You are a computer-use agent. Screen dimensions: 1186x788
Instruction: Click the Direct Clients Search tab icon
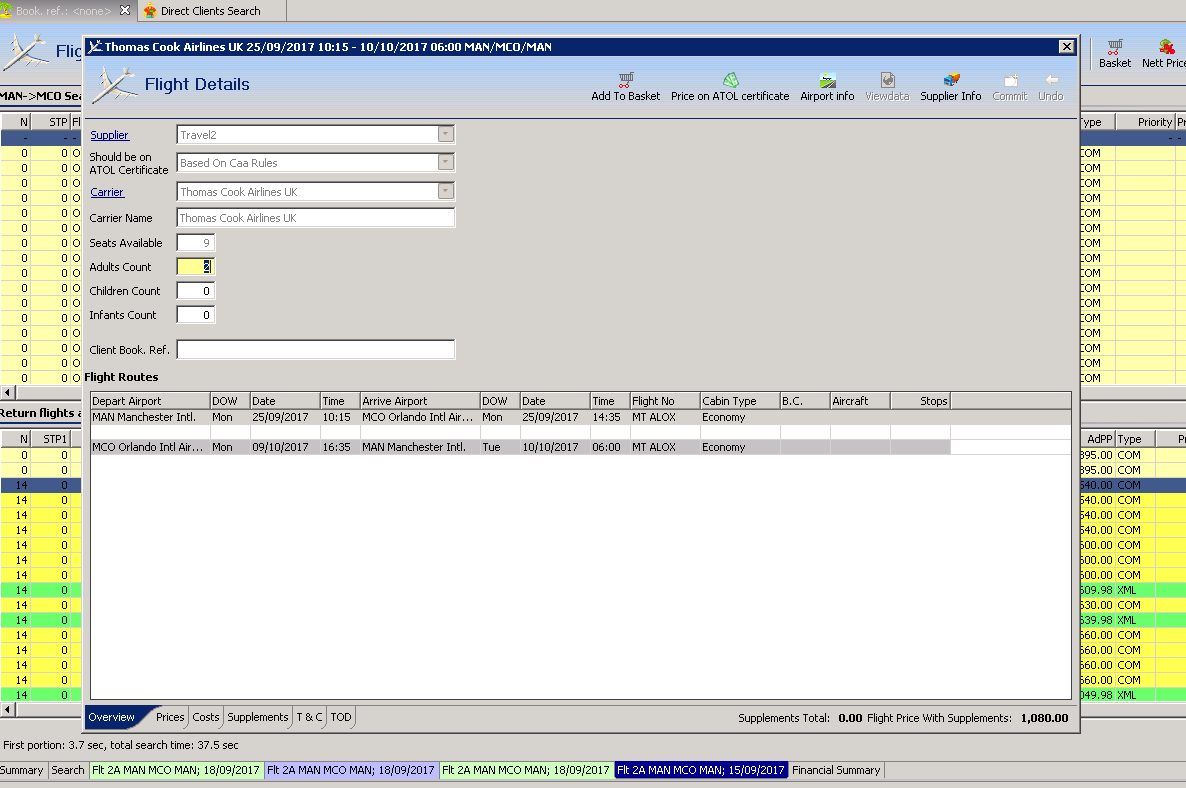150,11
